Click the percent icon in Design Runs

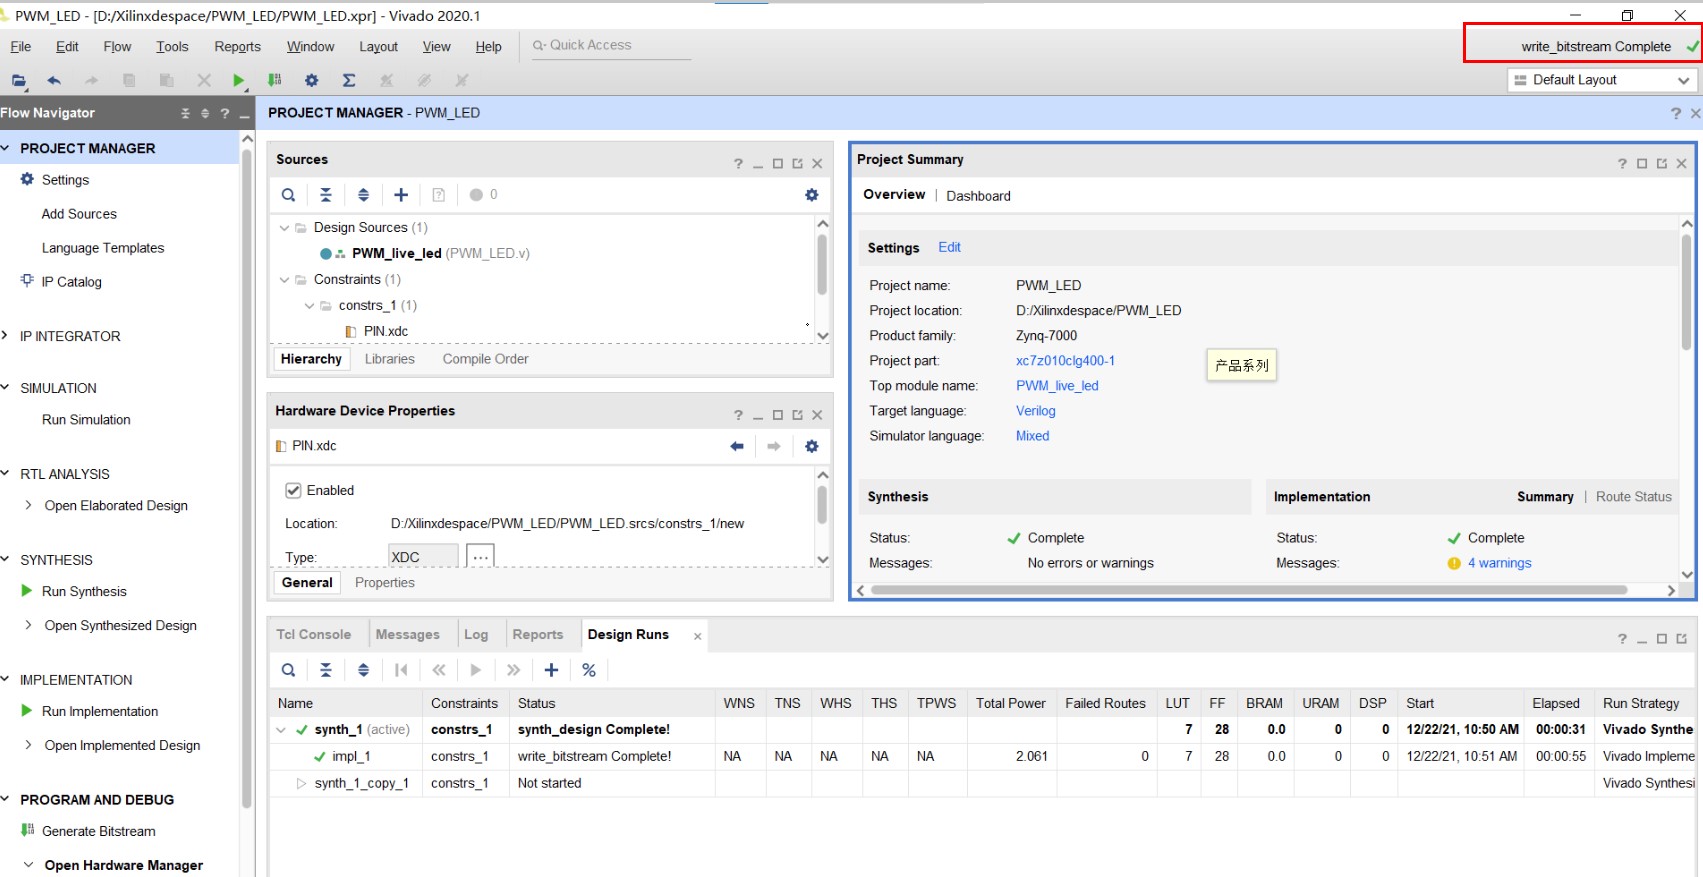pyautogui.click(x=589, y=670)
